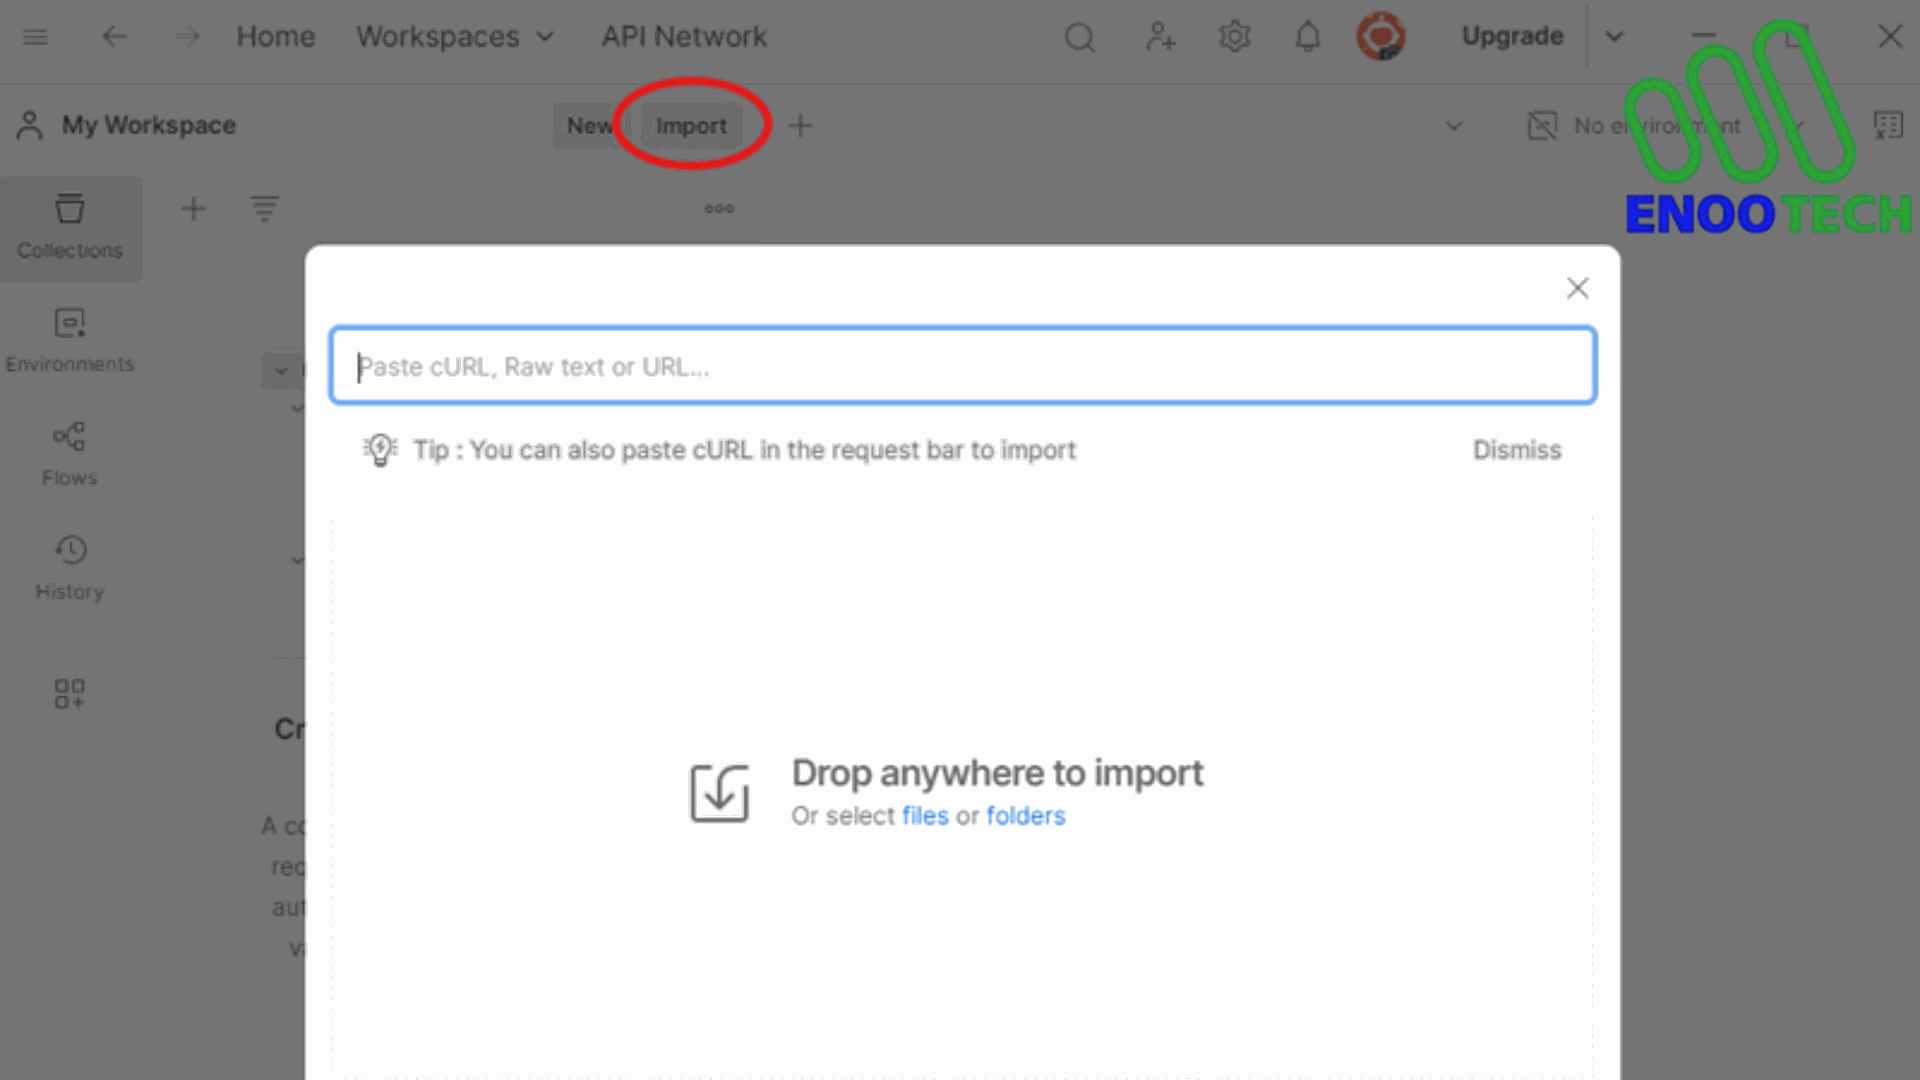Click the no environment icon
The width and height of the screenshot is (1920, 1080).
[x=1543, y=126]
